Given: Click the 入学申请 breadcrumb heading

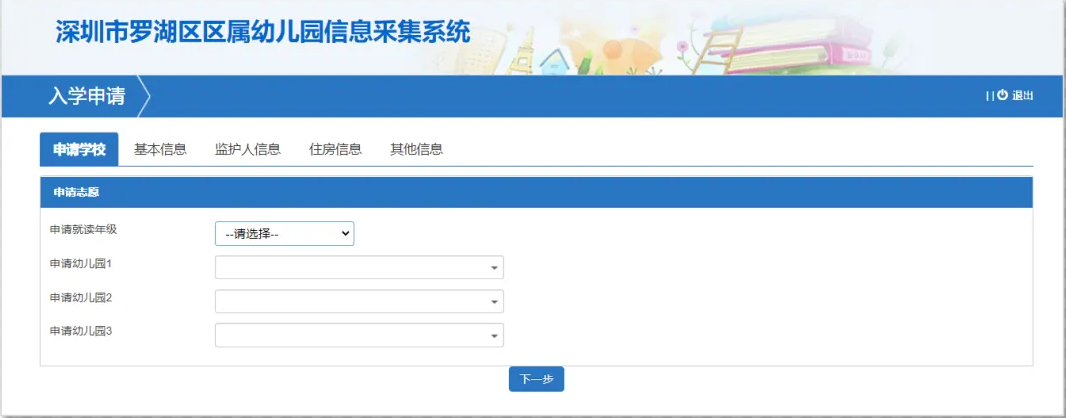Looking at the screenshot, I should pos(86,97).
